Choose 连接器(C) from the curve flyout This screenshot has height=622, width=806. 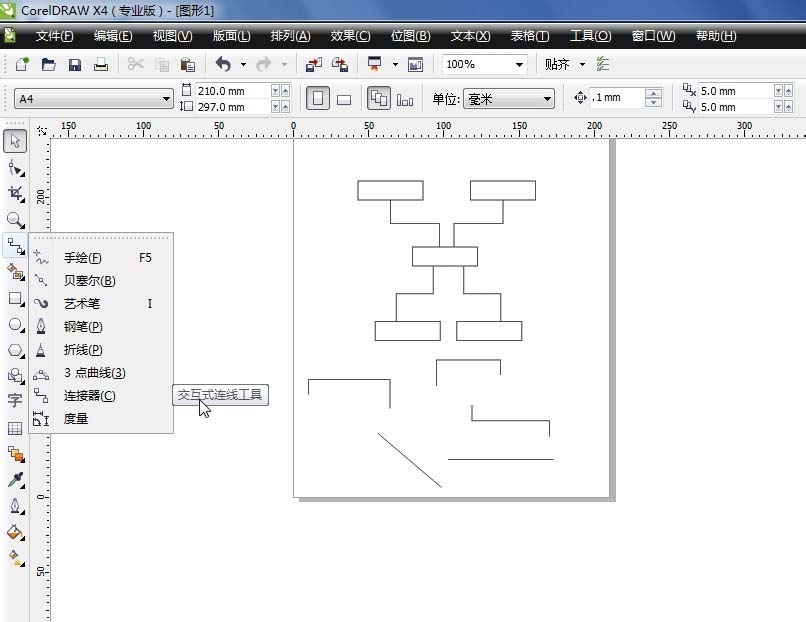pos(89,396)
